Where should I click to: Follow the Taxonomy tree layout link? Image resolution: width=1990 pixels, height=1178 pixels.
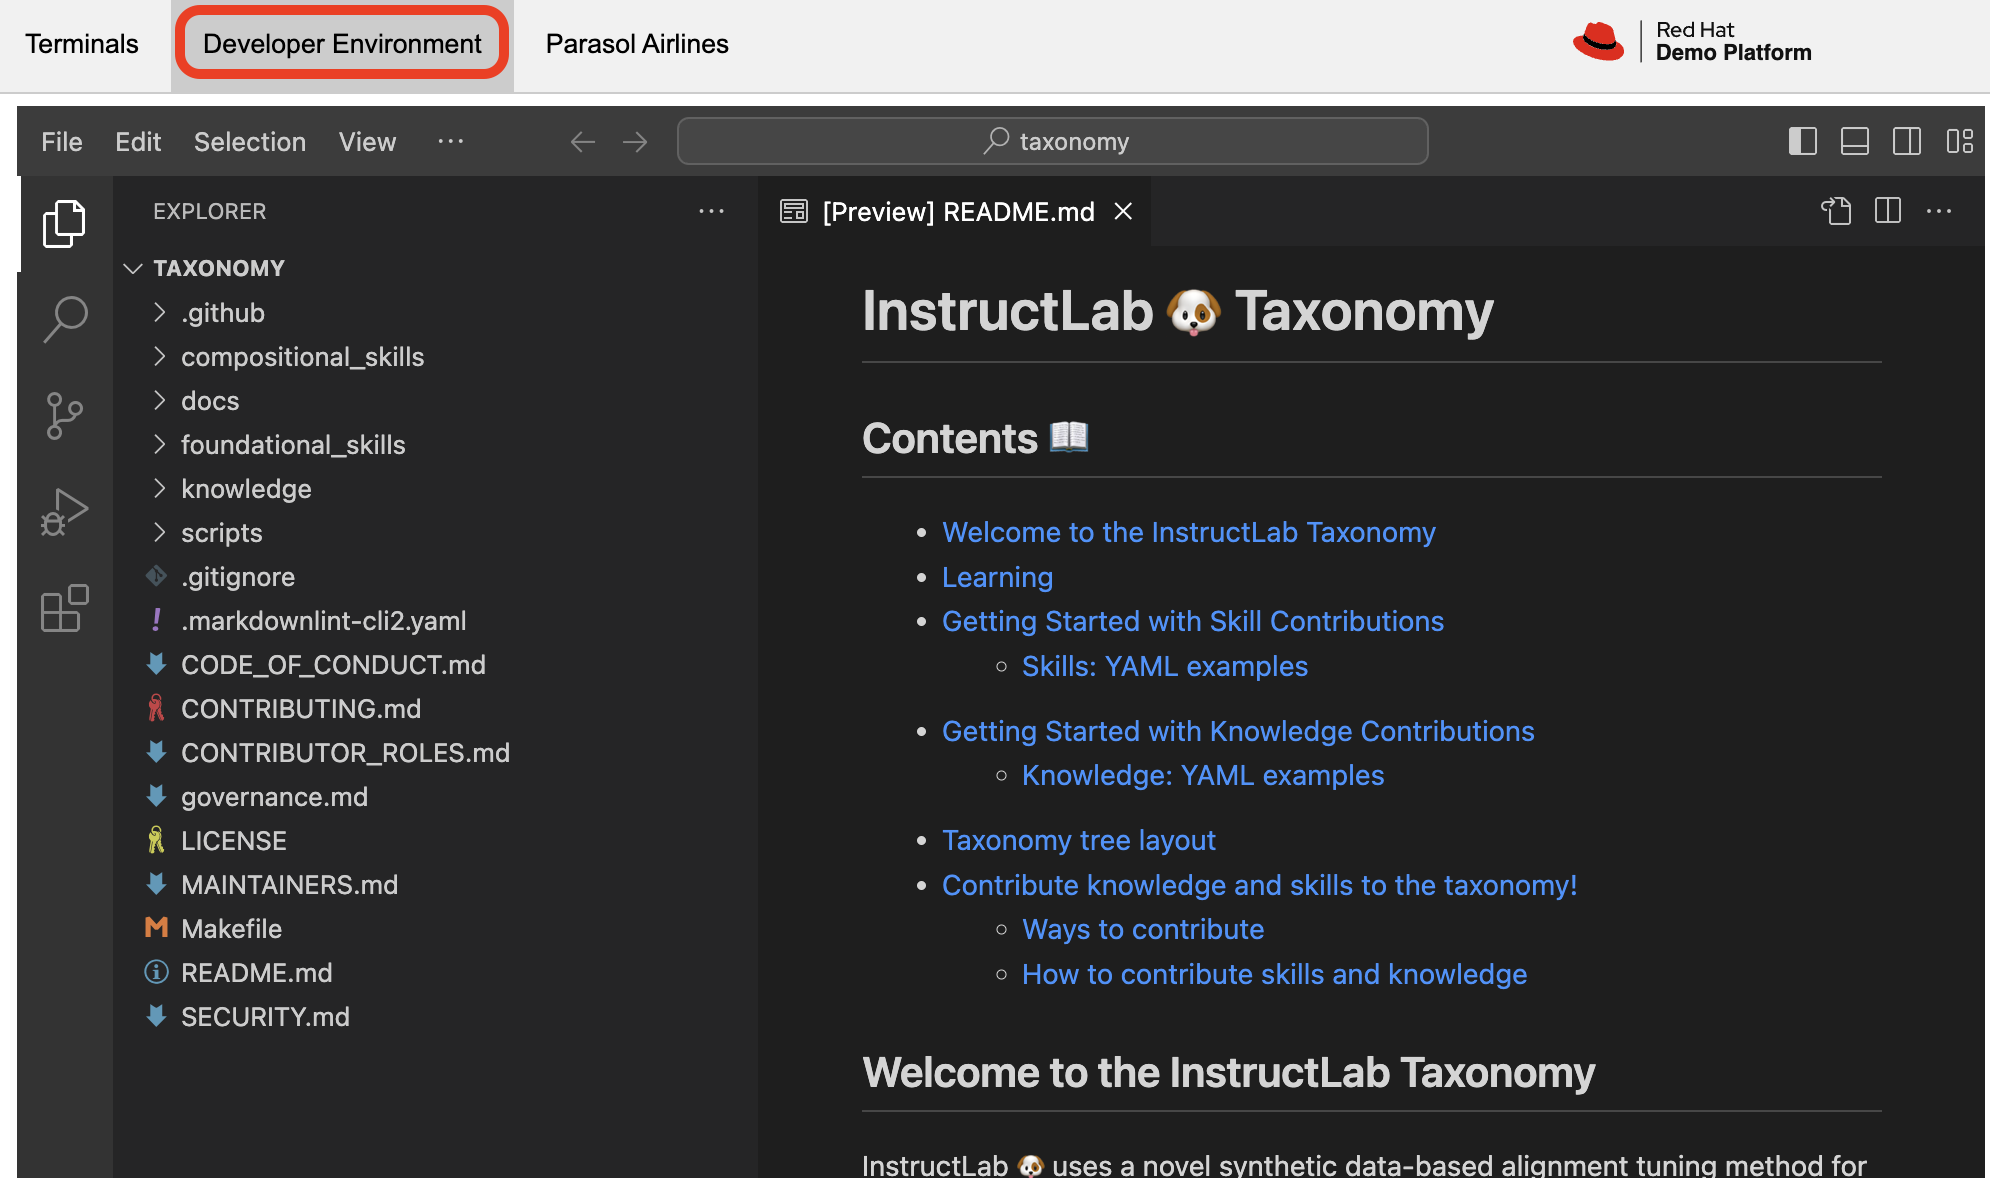coord(1079,840)
